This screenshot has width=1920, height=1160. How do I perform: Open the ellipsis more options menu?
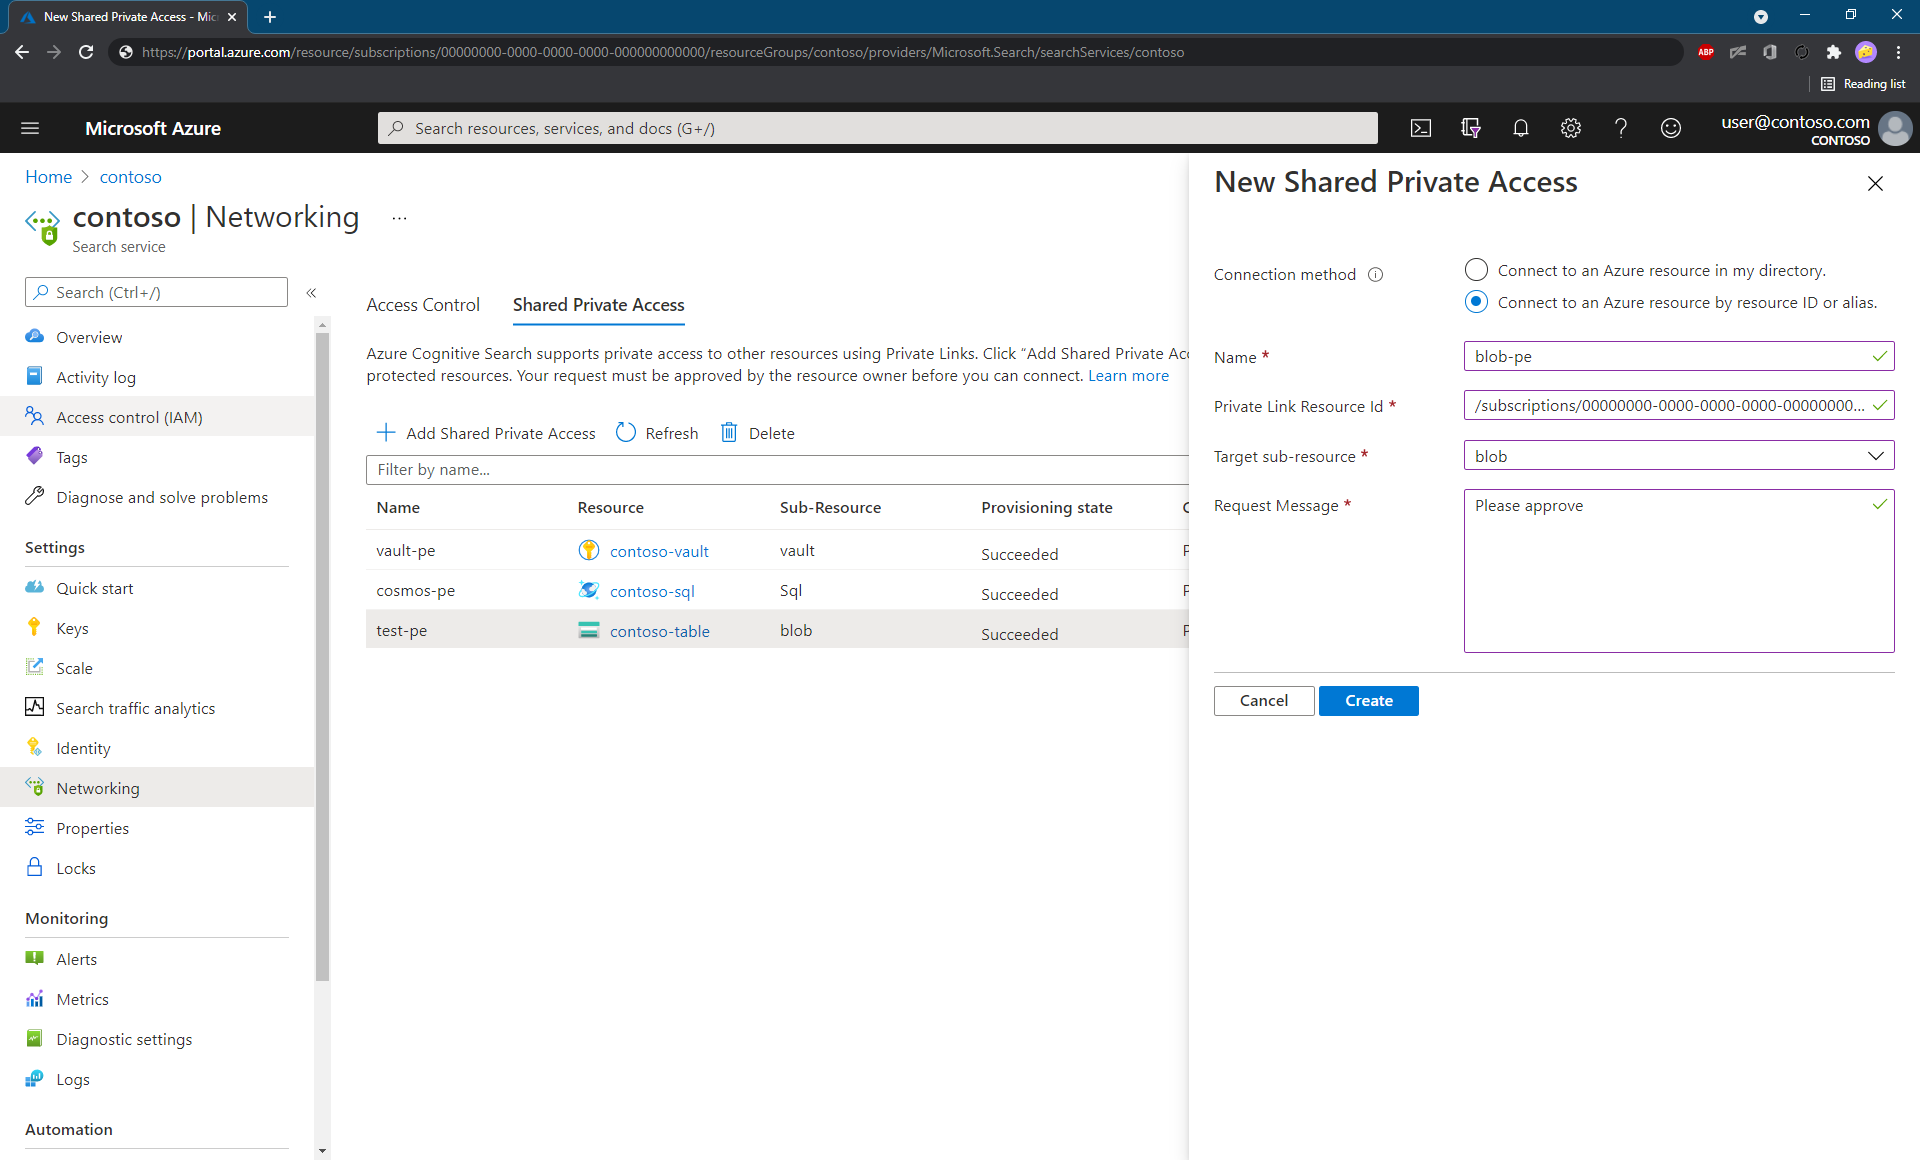(399, 218)
